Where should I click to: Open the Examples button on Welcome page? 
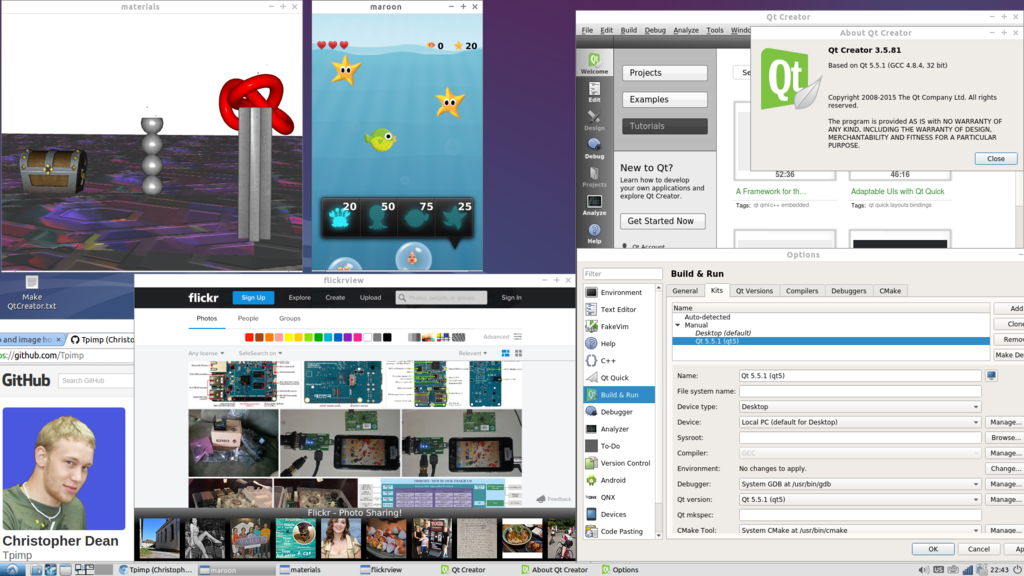click(665, 99)
